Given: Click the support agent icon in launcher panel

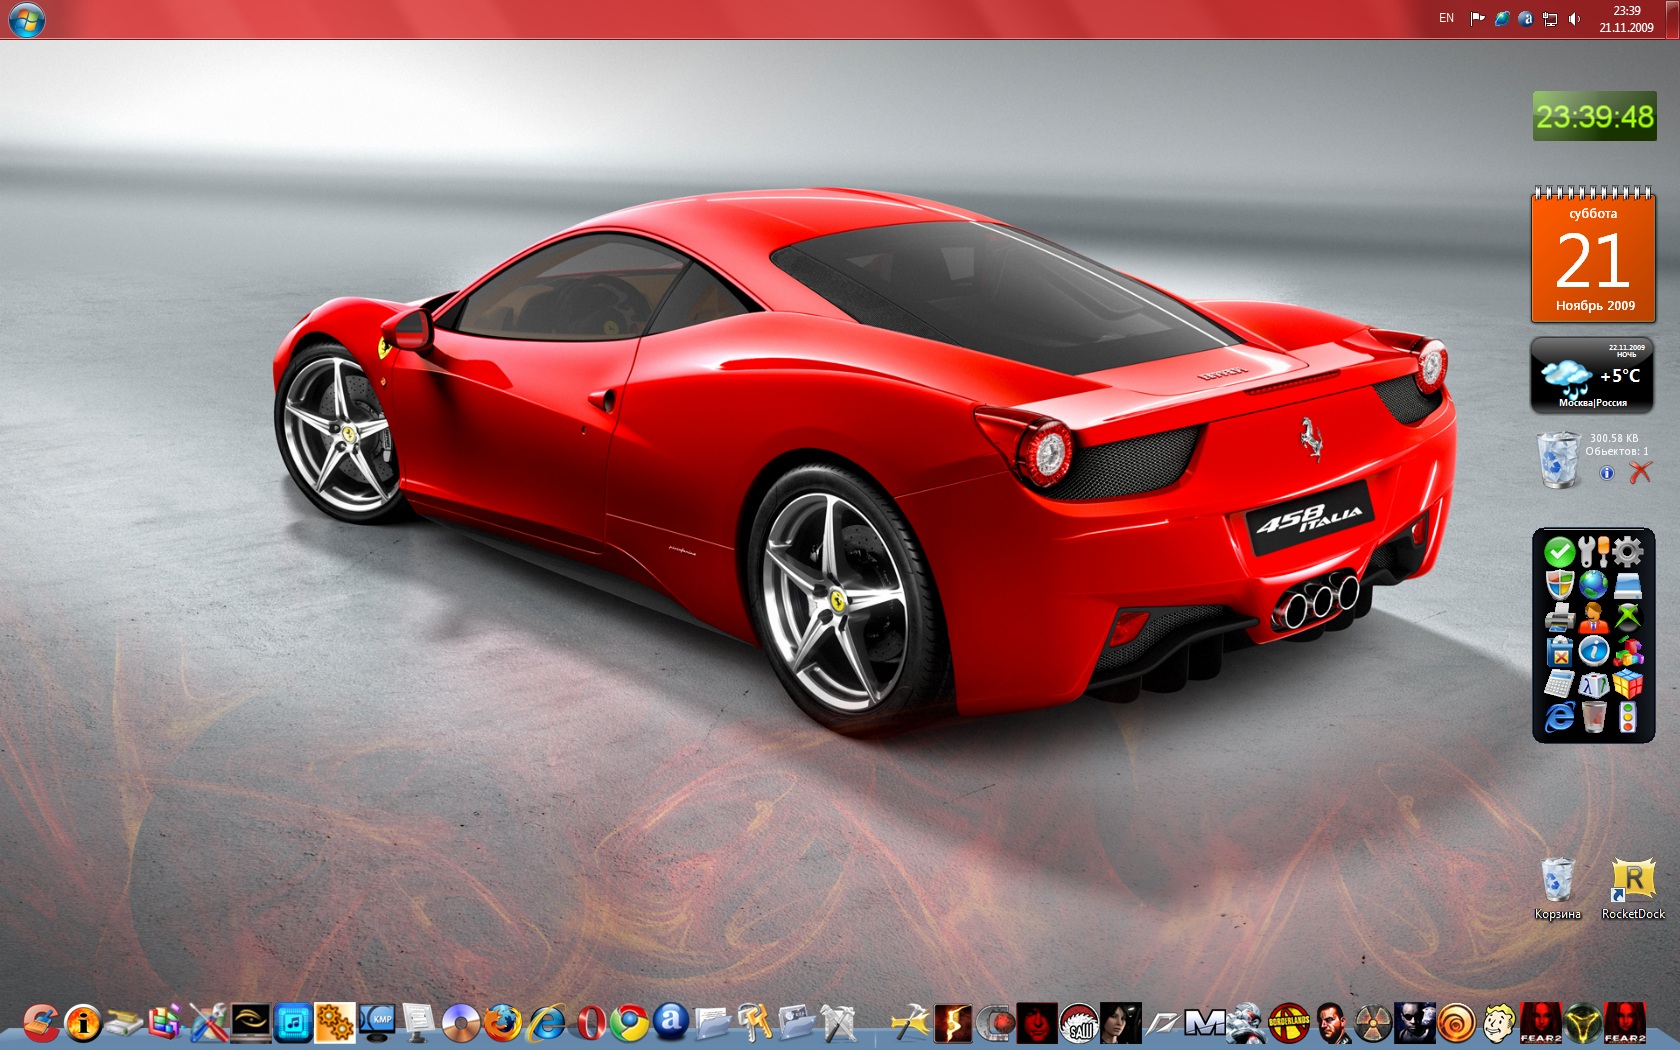Looking at the screenshot, I should click(1594, 618).
